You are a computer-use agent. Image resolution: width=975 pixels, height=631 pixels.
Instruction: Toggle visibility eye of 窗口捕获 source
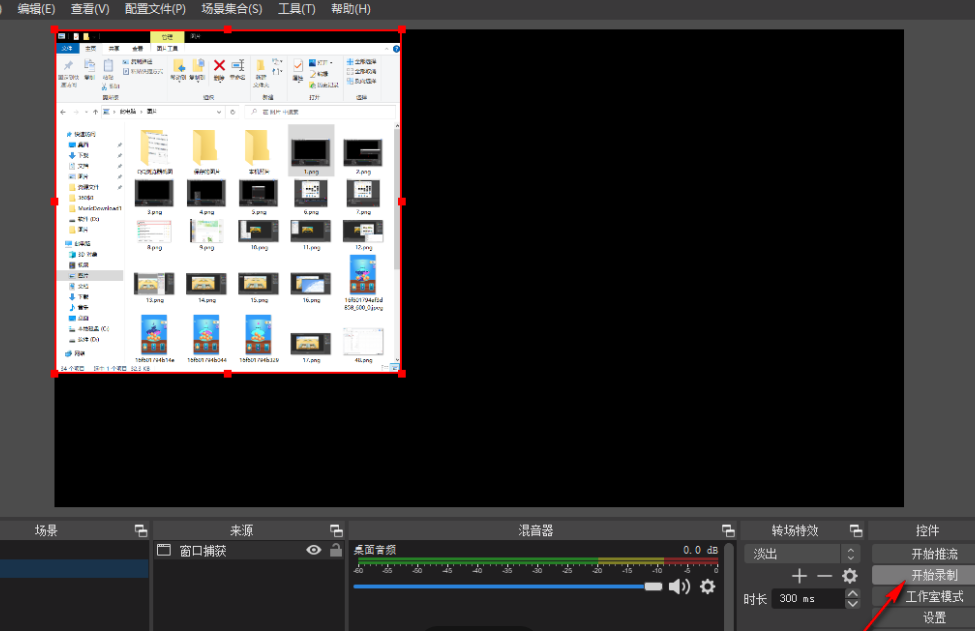(x=314, y=550)
